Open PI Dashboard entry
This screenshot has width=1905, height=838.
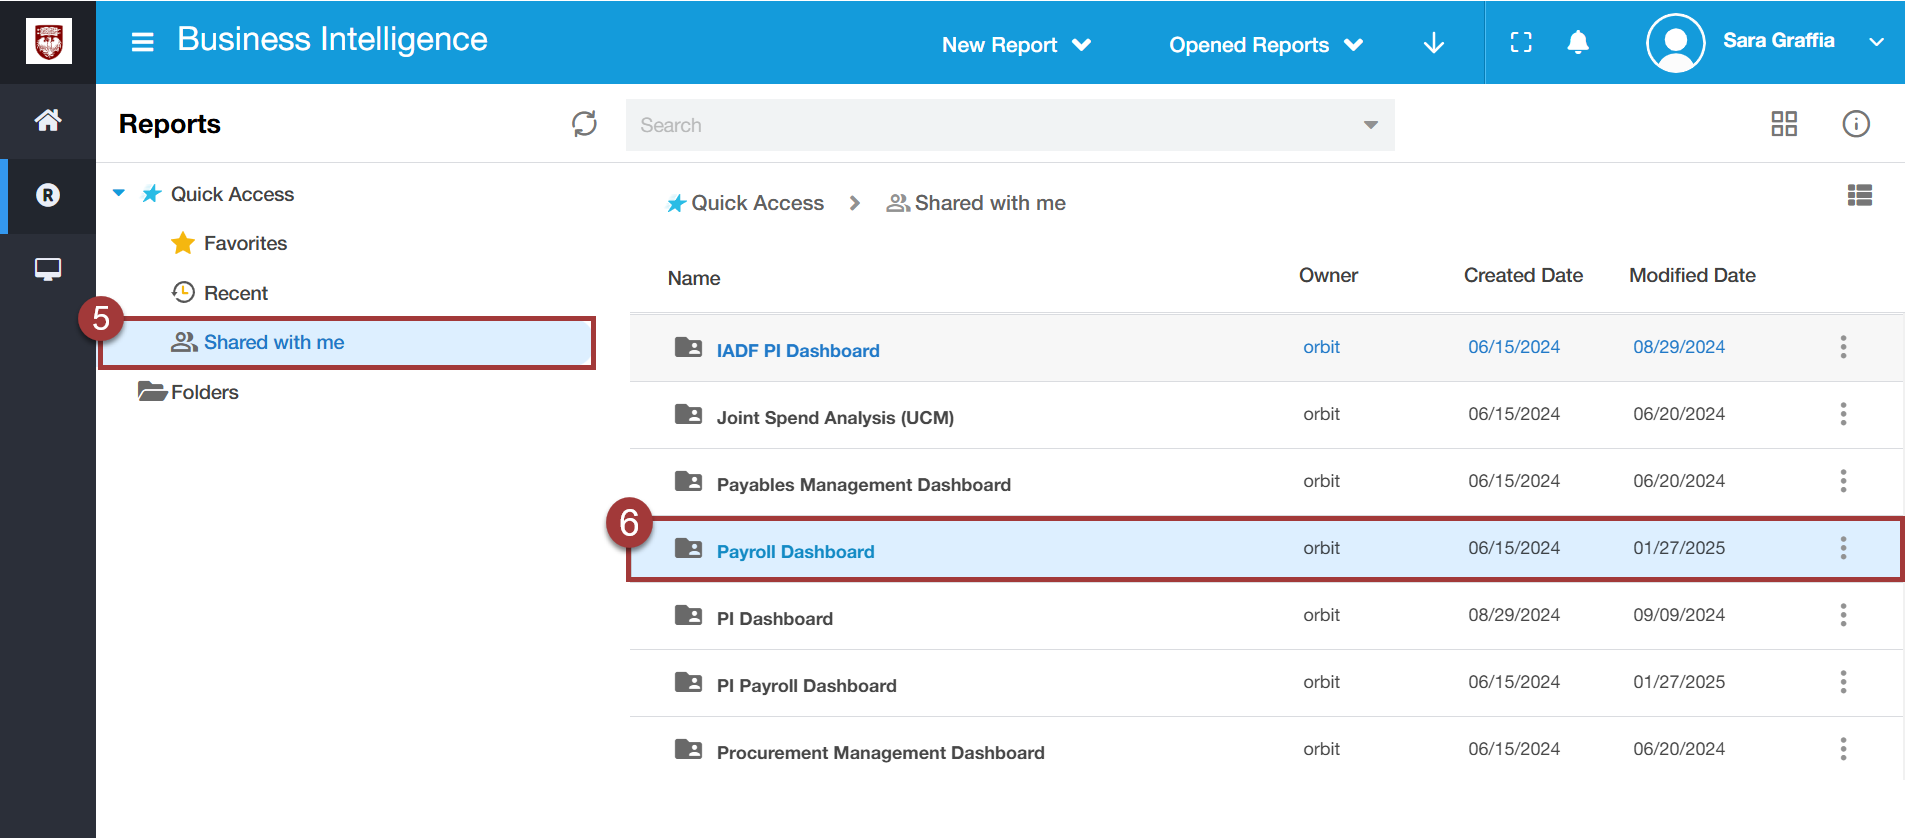774,619
